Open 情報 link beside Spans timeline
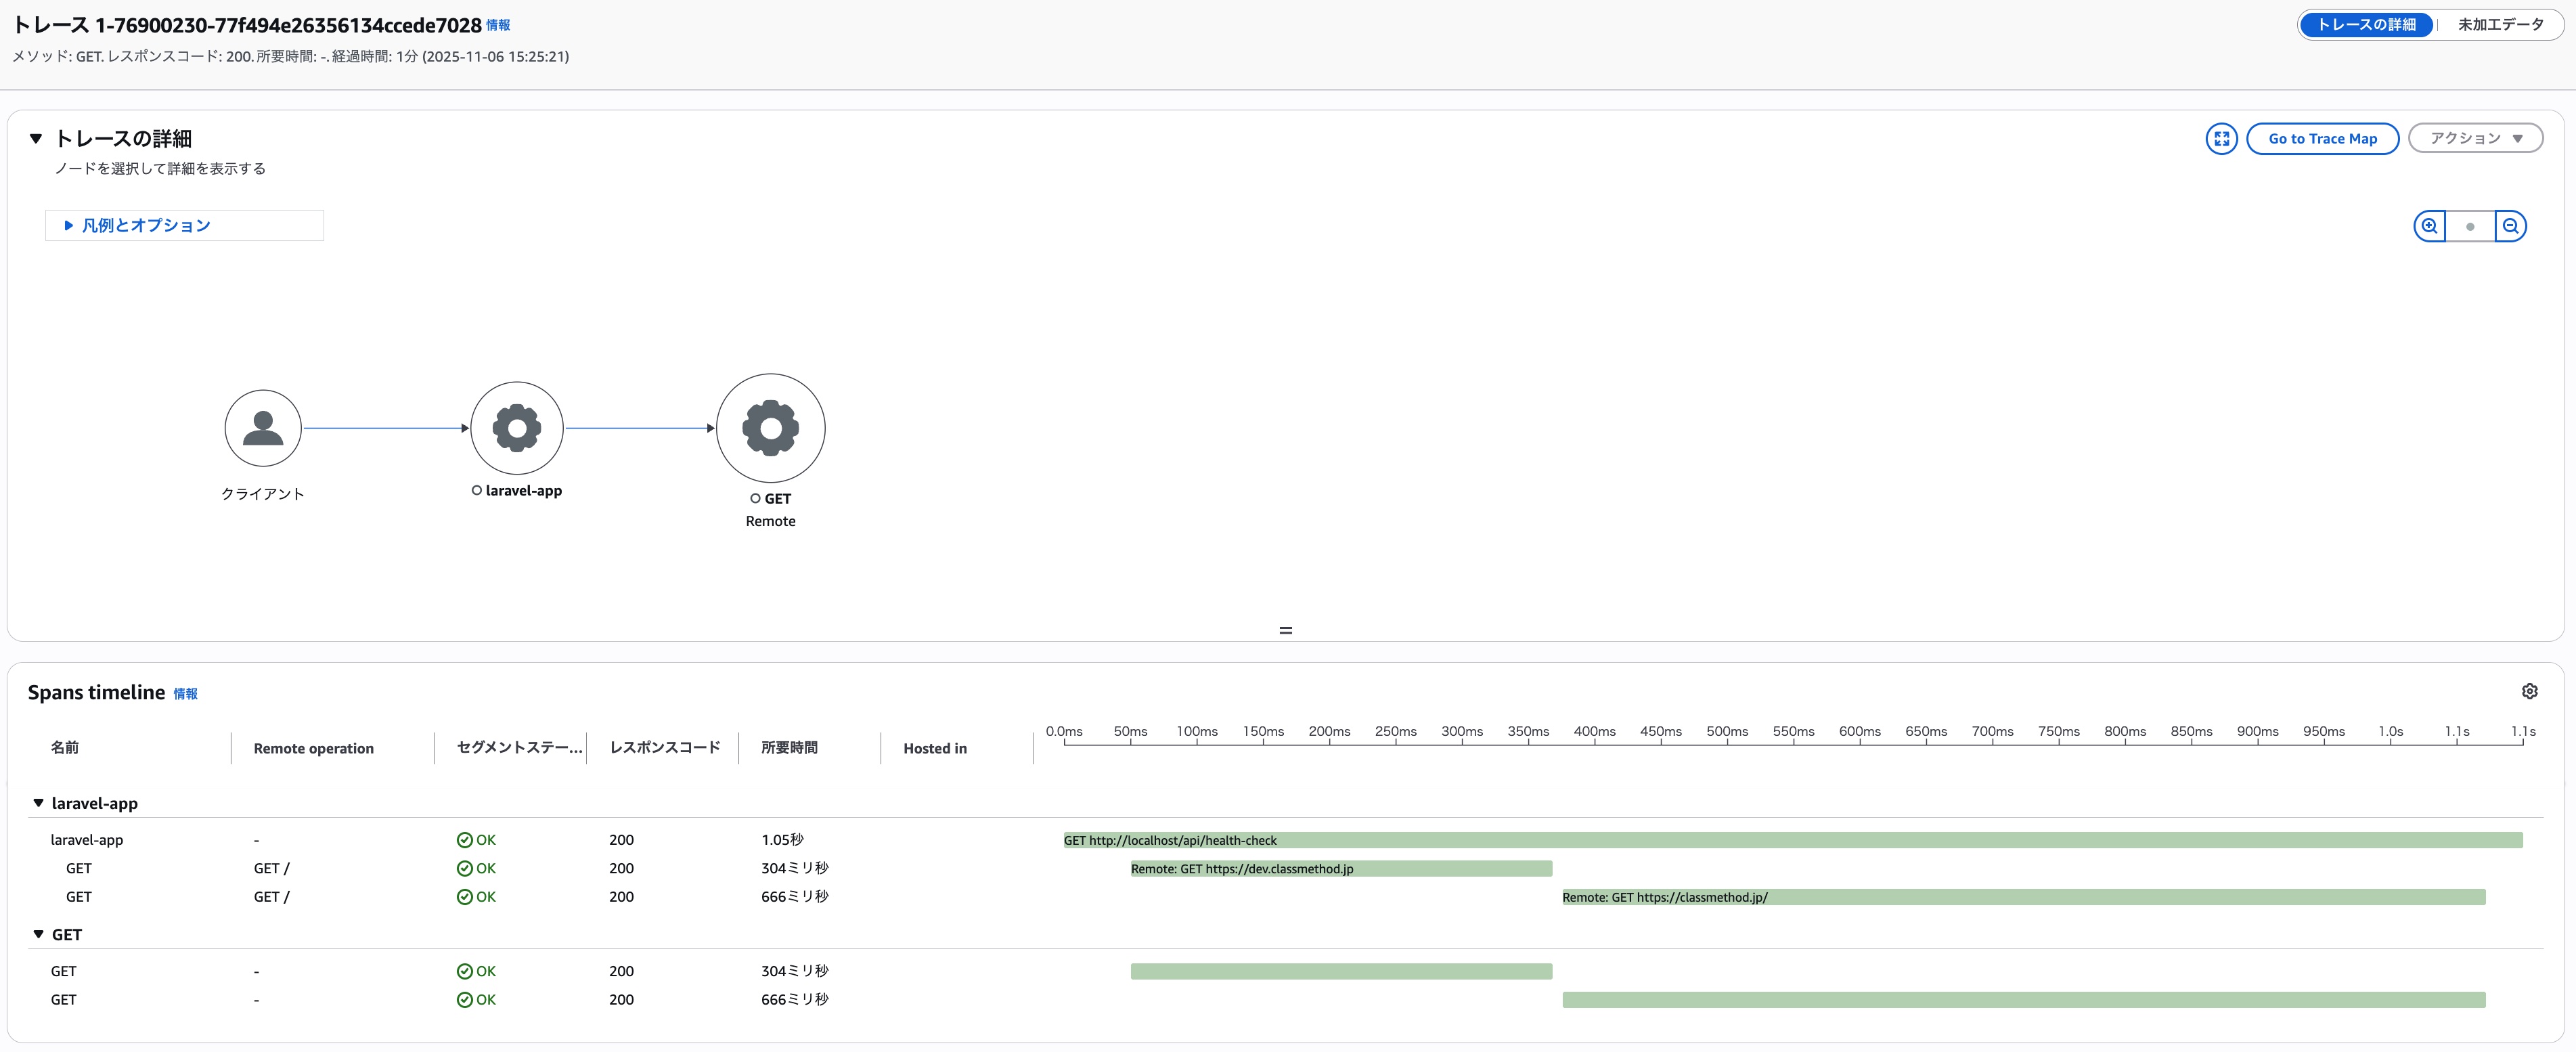The height and width of the screenshot is (1052, 2576). point(186,694)
